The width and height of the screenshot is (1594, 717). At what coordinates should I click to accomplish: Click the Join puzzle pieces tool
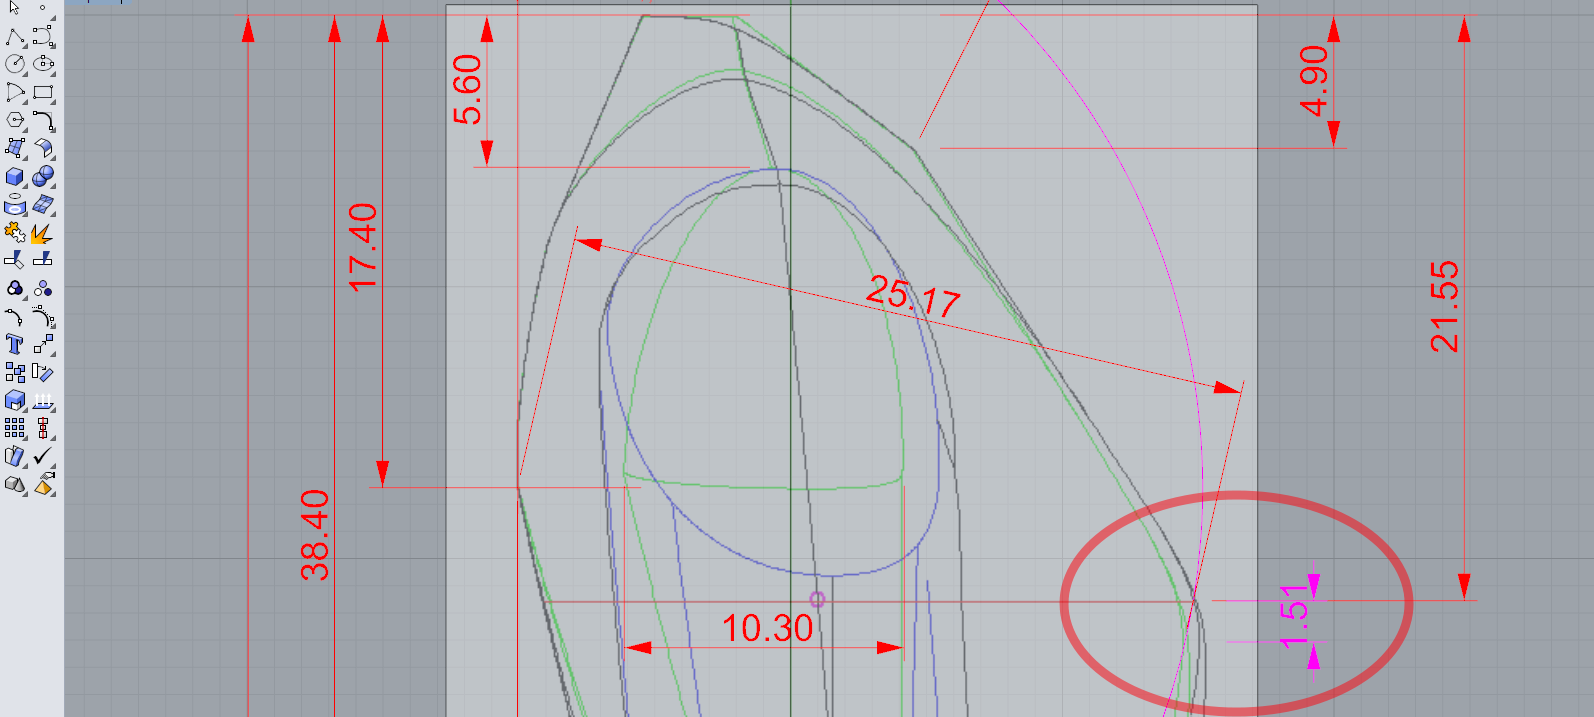tap(15, 233)
